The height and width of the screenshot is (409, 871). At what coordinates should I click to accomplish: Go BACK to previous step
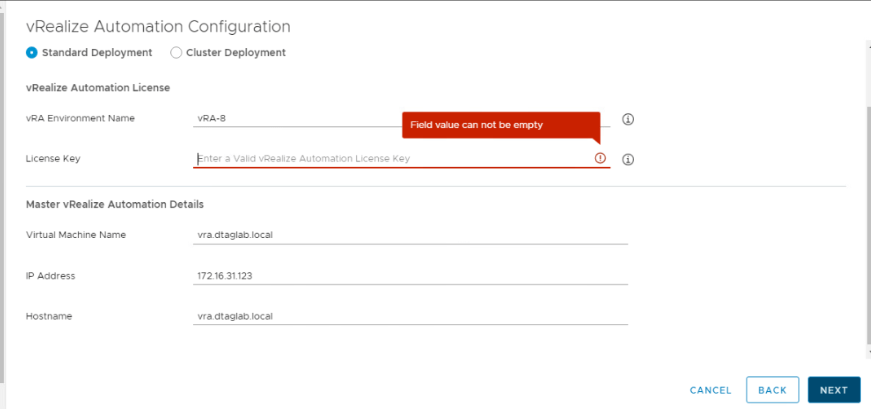coord(772,390)
